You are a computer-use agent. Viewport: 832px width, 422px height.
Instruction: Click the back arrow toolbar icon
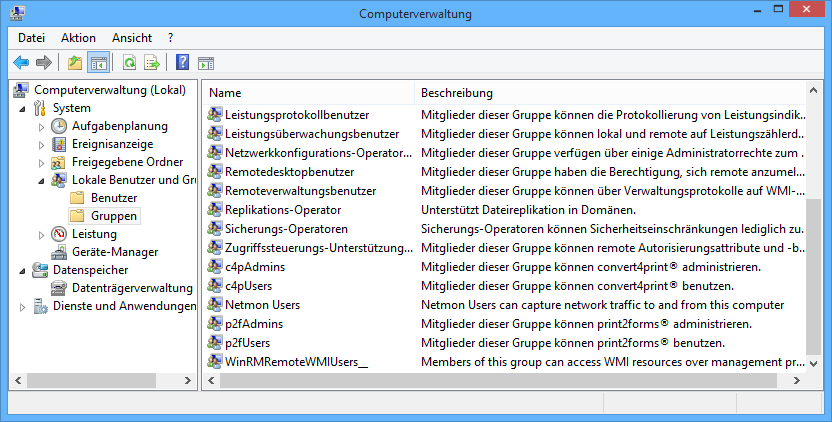pyautogui.click(x=21, y=63)
